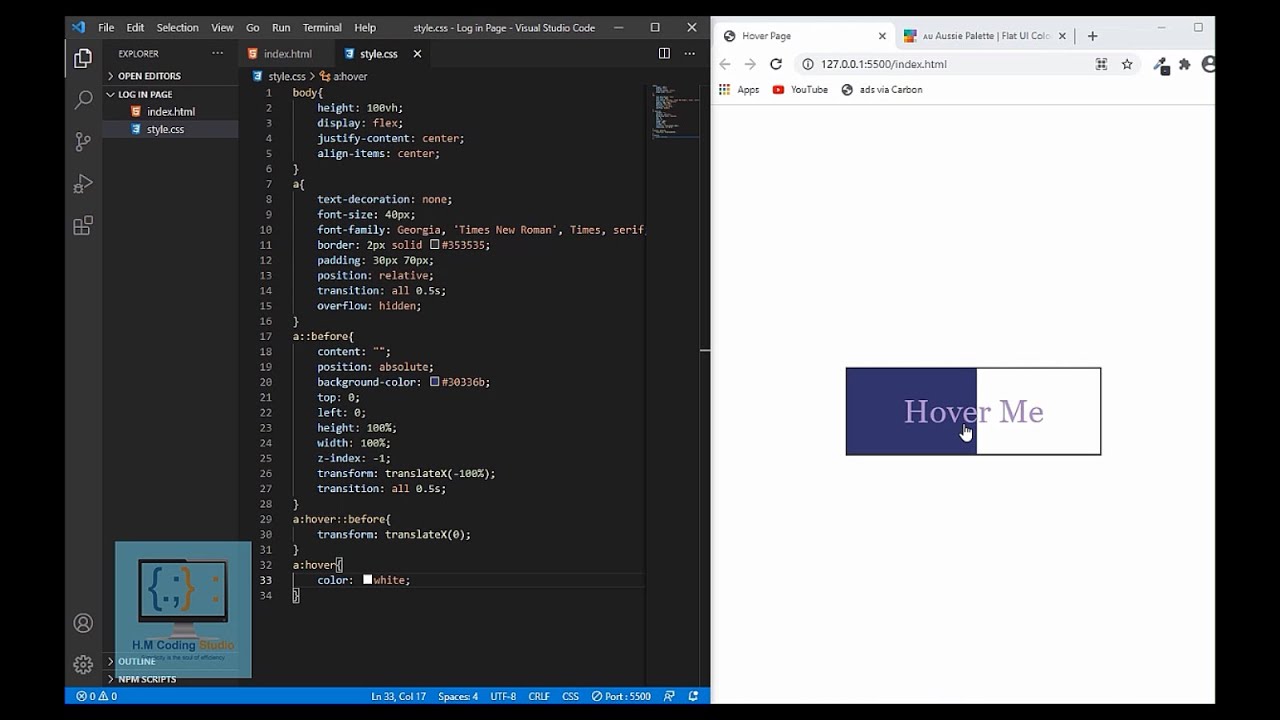Screen dimensions: 1280x720
Task: Open a new Chrome tab
Action: (1092, 36)
